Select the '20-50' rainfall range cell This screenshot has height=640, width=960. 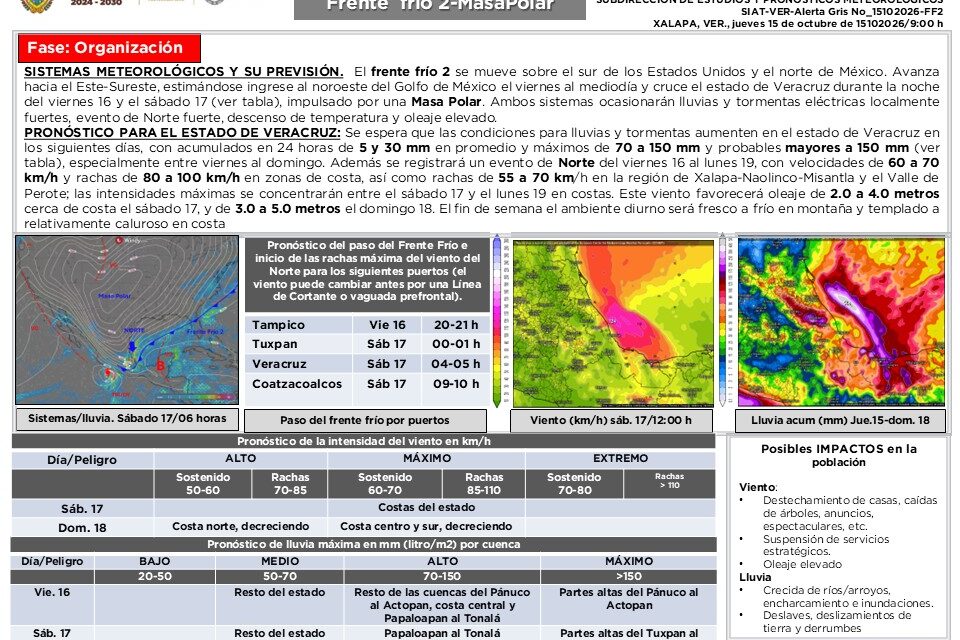click(x=155, y=577)
